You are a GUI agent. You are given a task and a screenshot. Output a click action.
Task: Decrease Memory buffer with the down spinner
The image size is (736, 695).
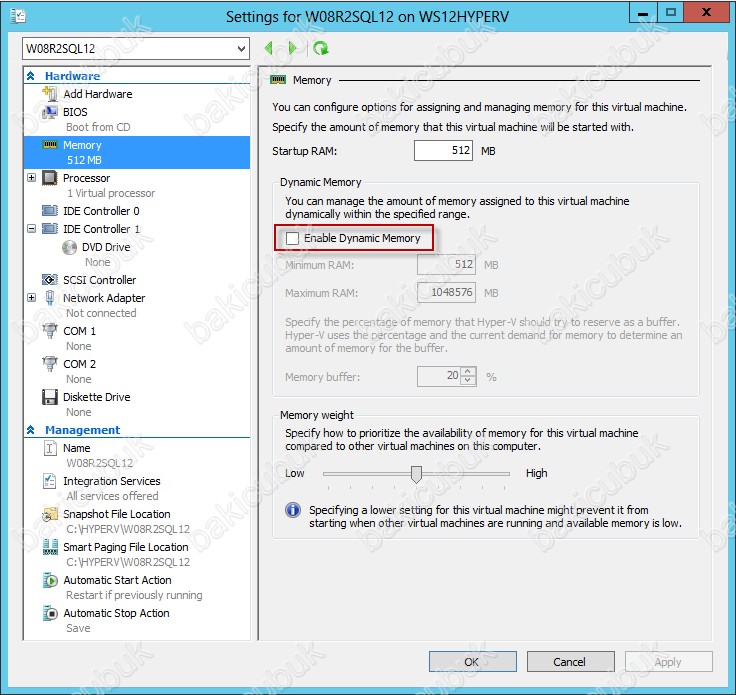coord(468,381)
